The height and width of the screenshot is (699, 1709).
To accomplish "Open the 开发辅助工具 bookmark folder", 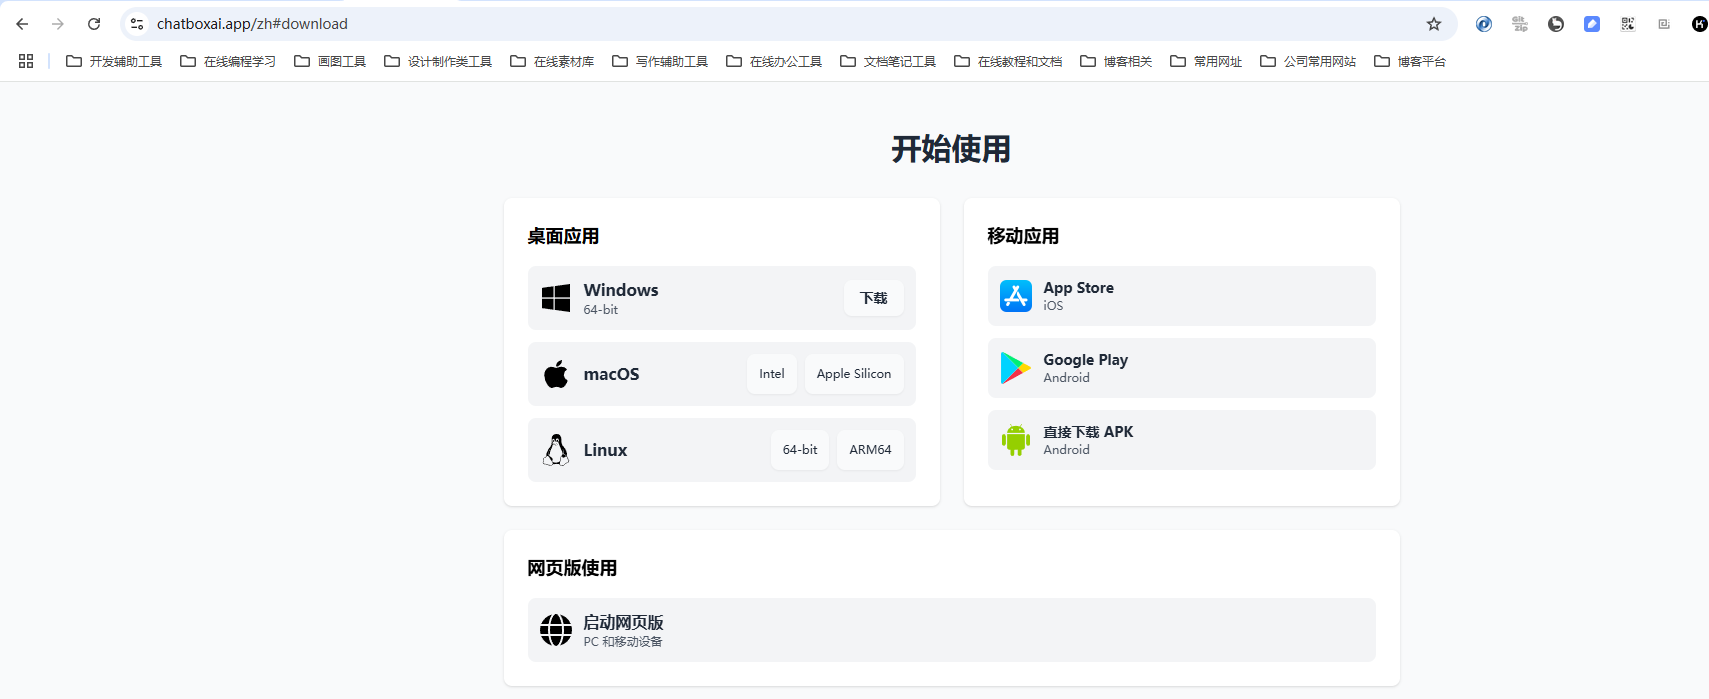I will click(114, 61).
